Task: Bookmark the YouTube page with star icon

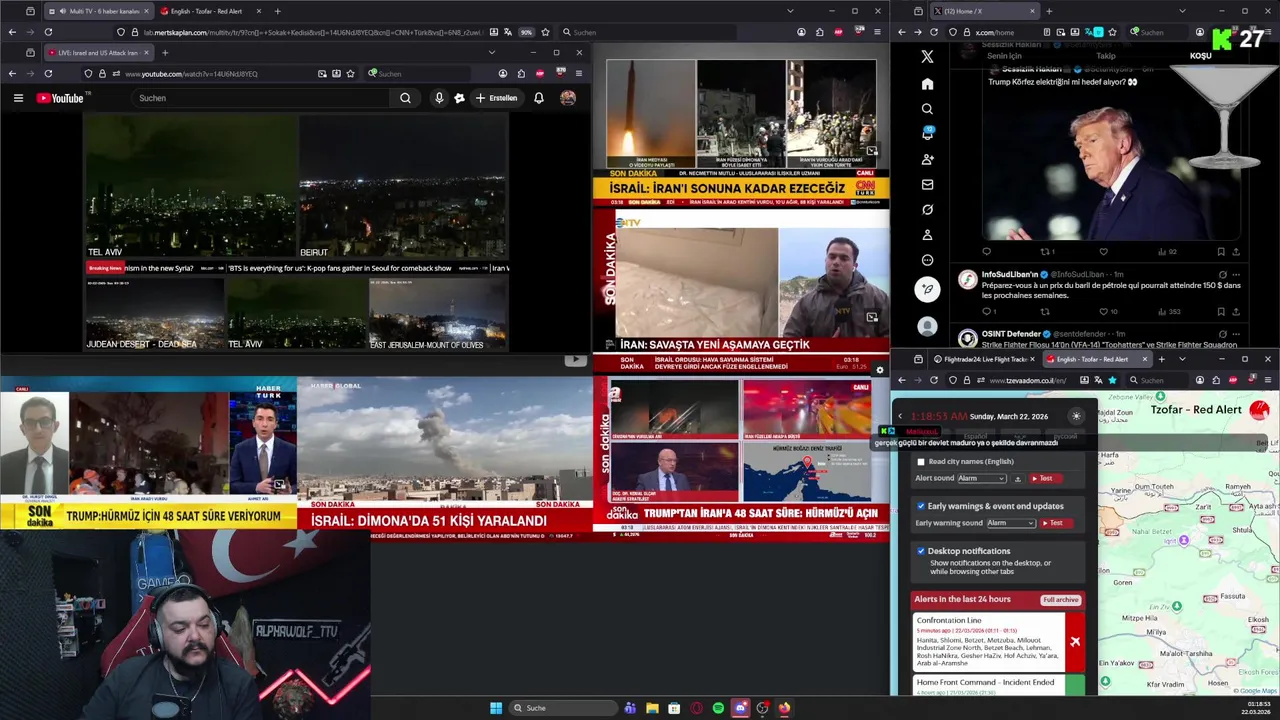Action: point(350,73)
